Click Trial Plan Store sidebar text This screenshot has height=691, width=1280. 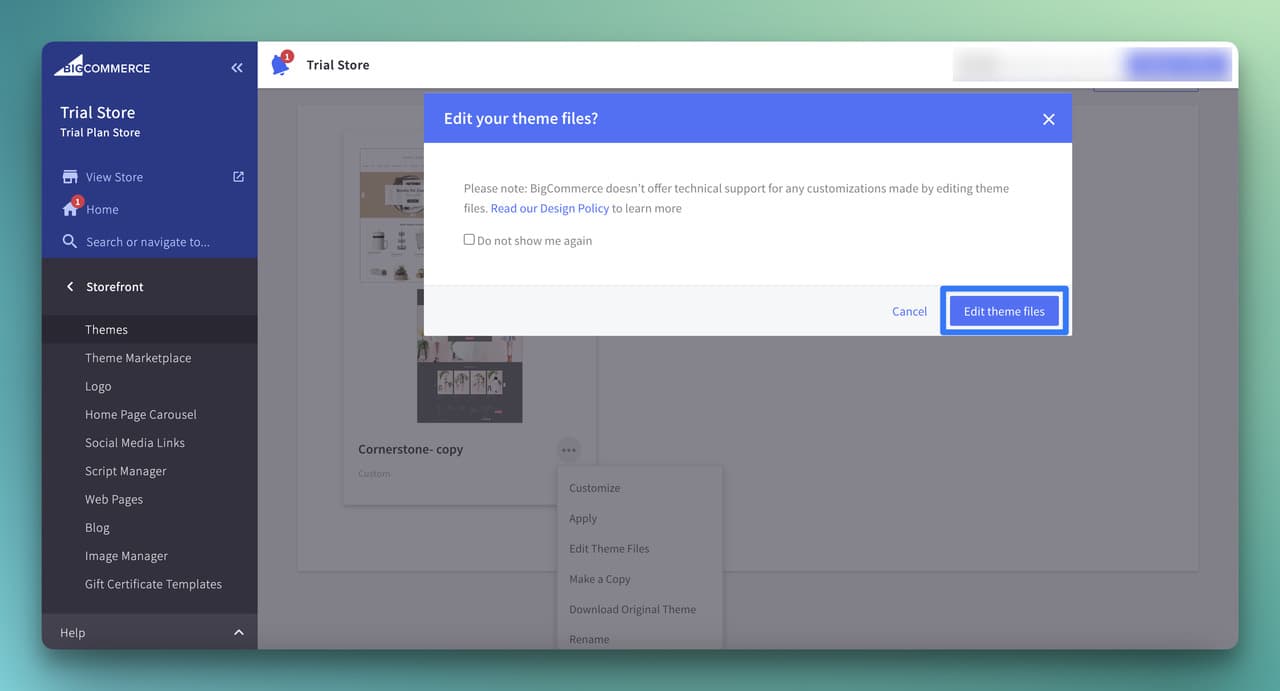(x=100, y=133)
